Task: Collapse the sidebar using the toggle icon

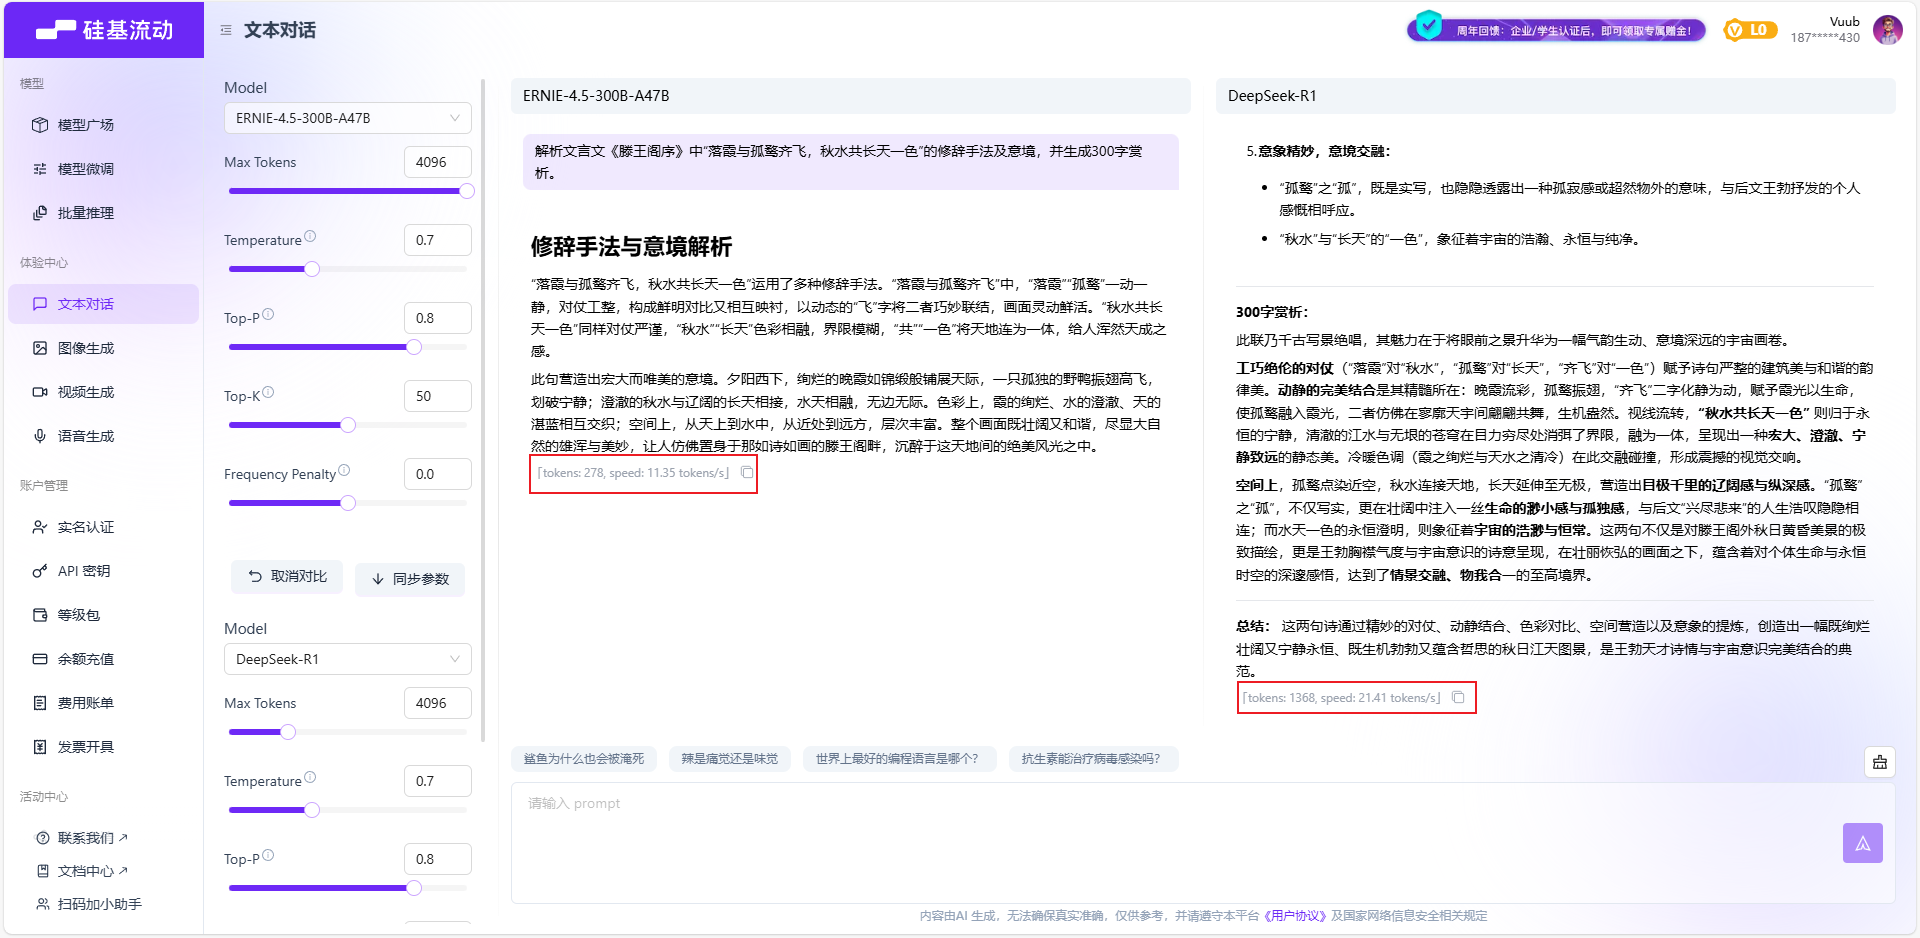Action: (x=225, y=30)
